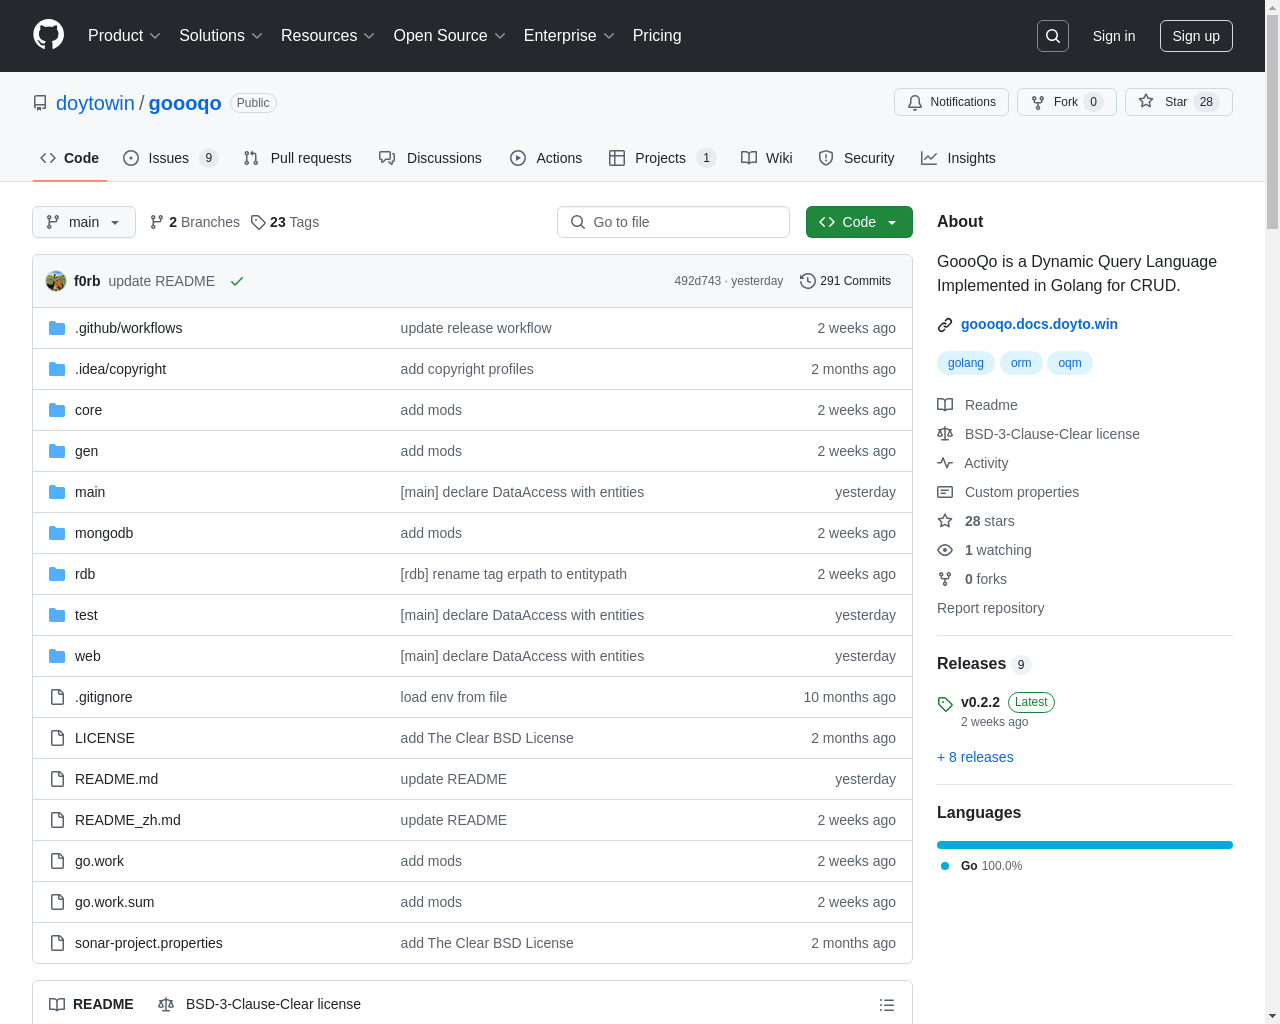
Task: Fork the repository
Action: tap(1066, 102)
